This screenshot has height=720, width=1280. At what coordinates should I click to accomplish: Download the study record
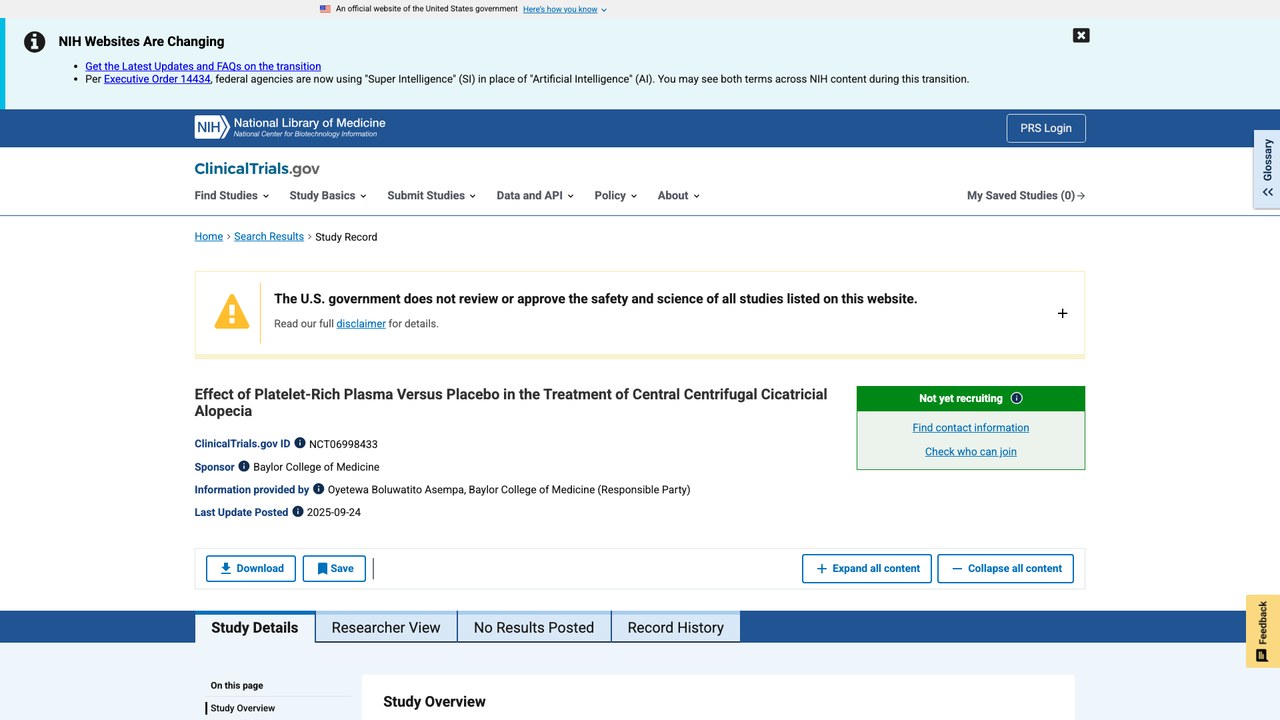click(x=251, y=568)
